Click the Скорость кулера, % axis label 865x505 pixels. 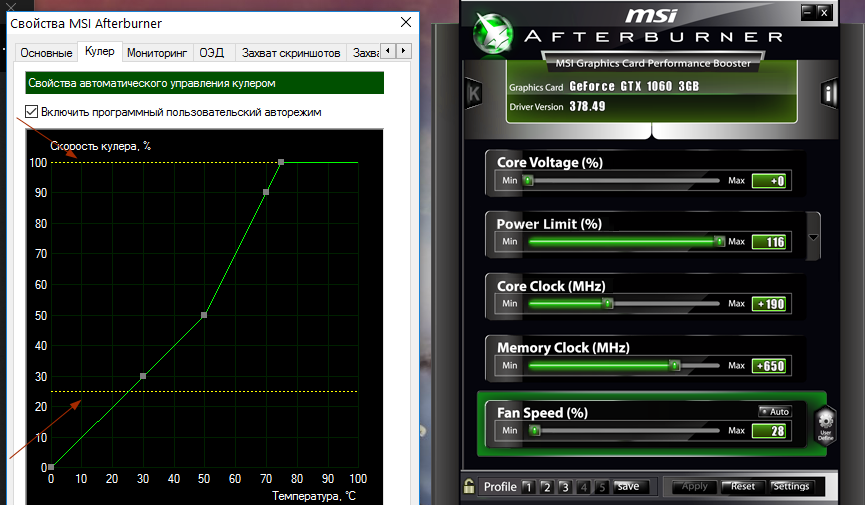pyautogui.click(x=100, y=146)
